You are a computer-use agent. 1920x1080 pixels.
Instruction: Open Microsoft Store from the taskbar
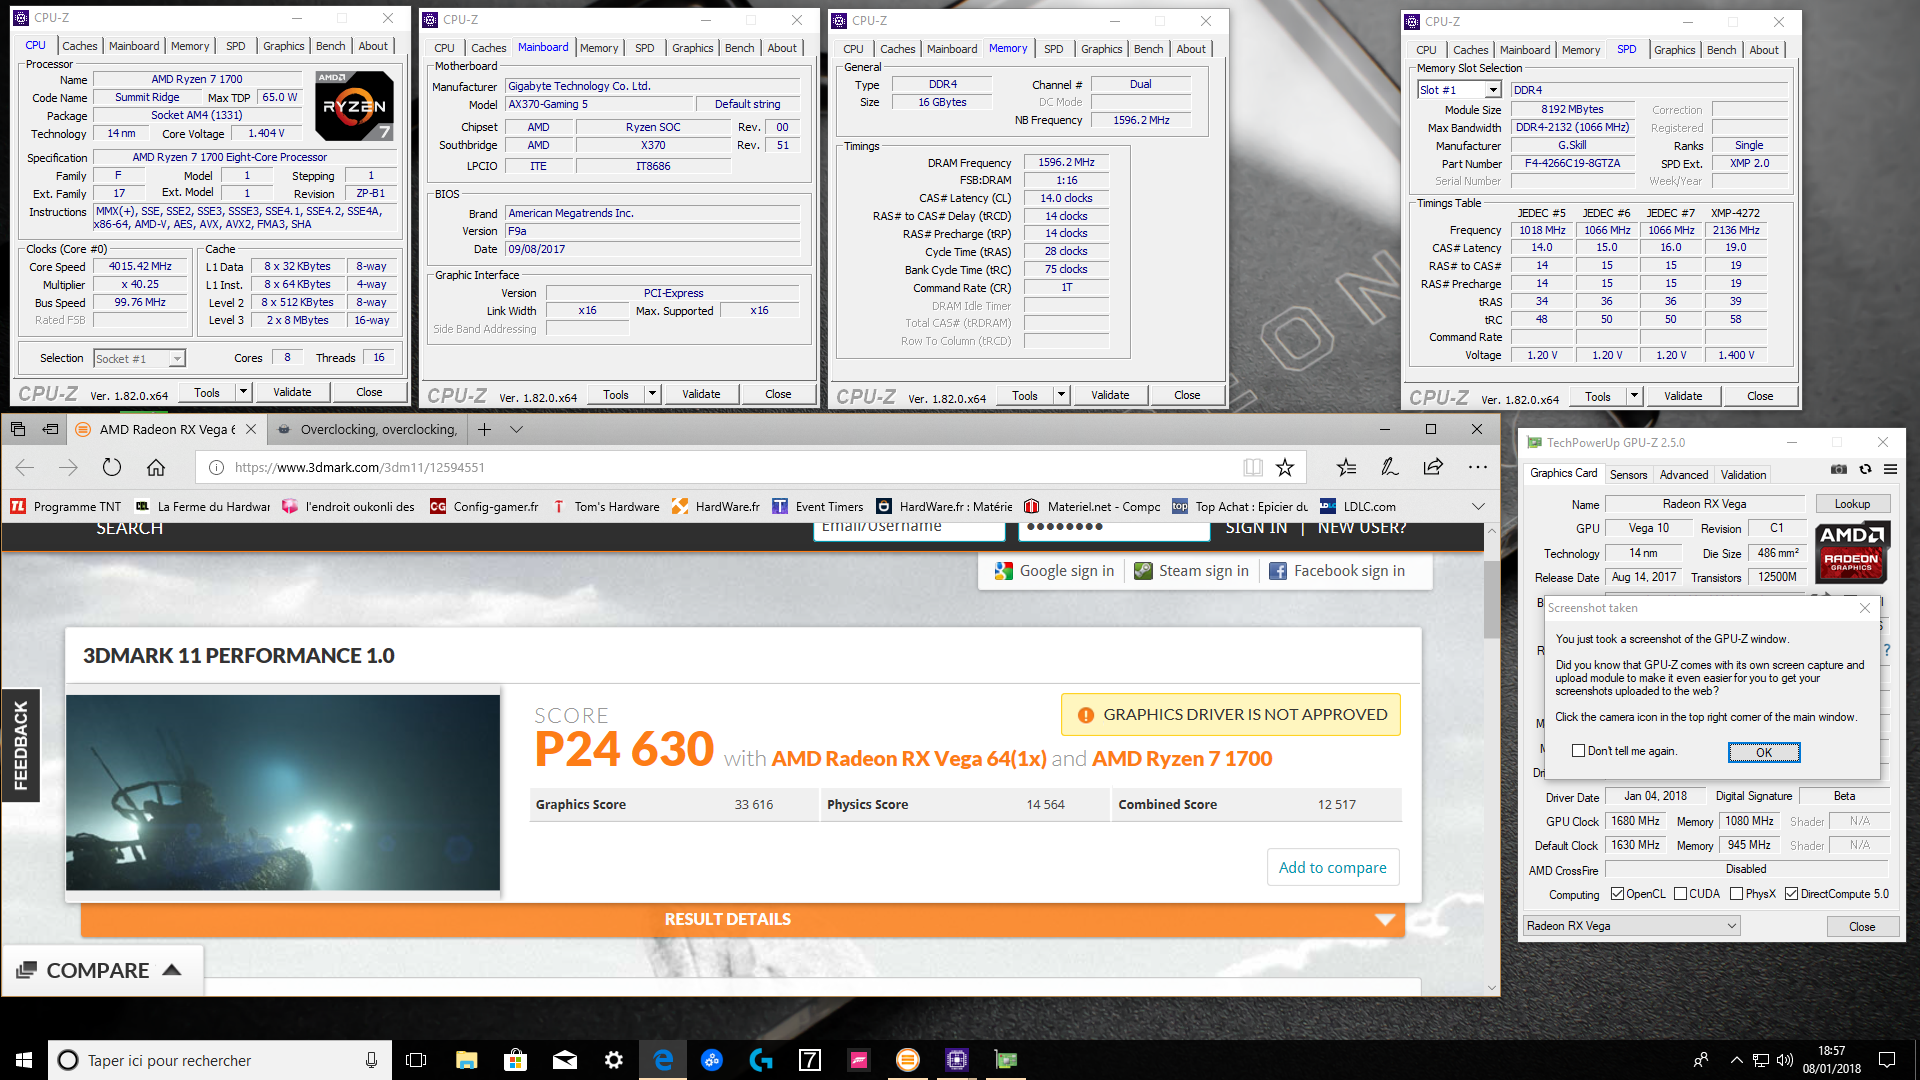point(515,1060)
